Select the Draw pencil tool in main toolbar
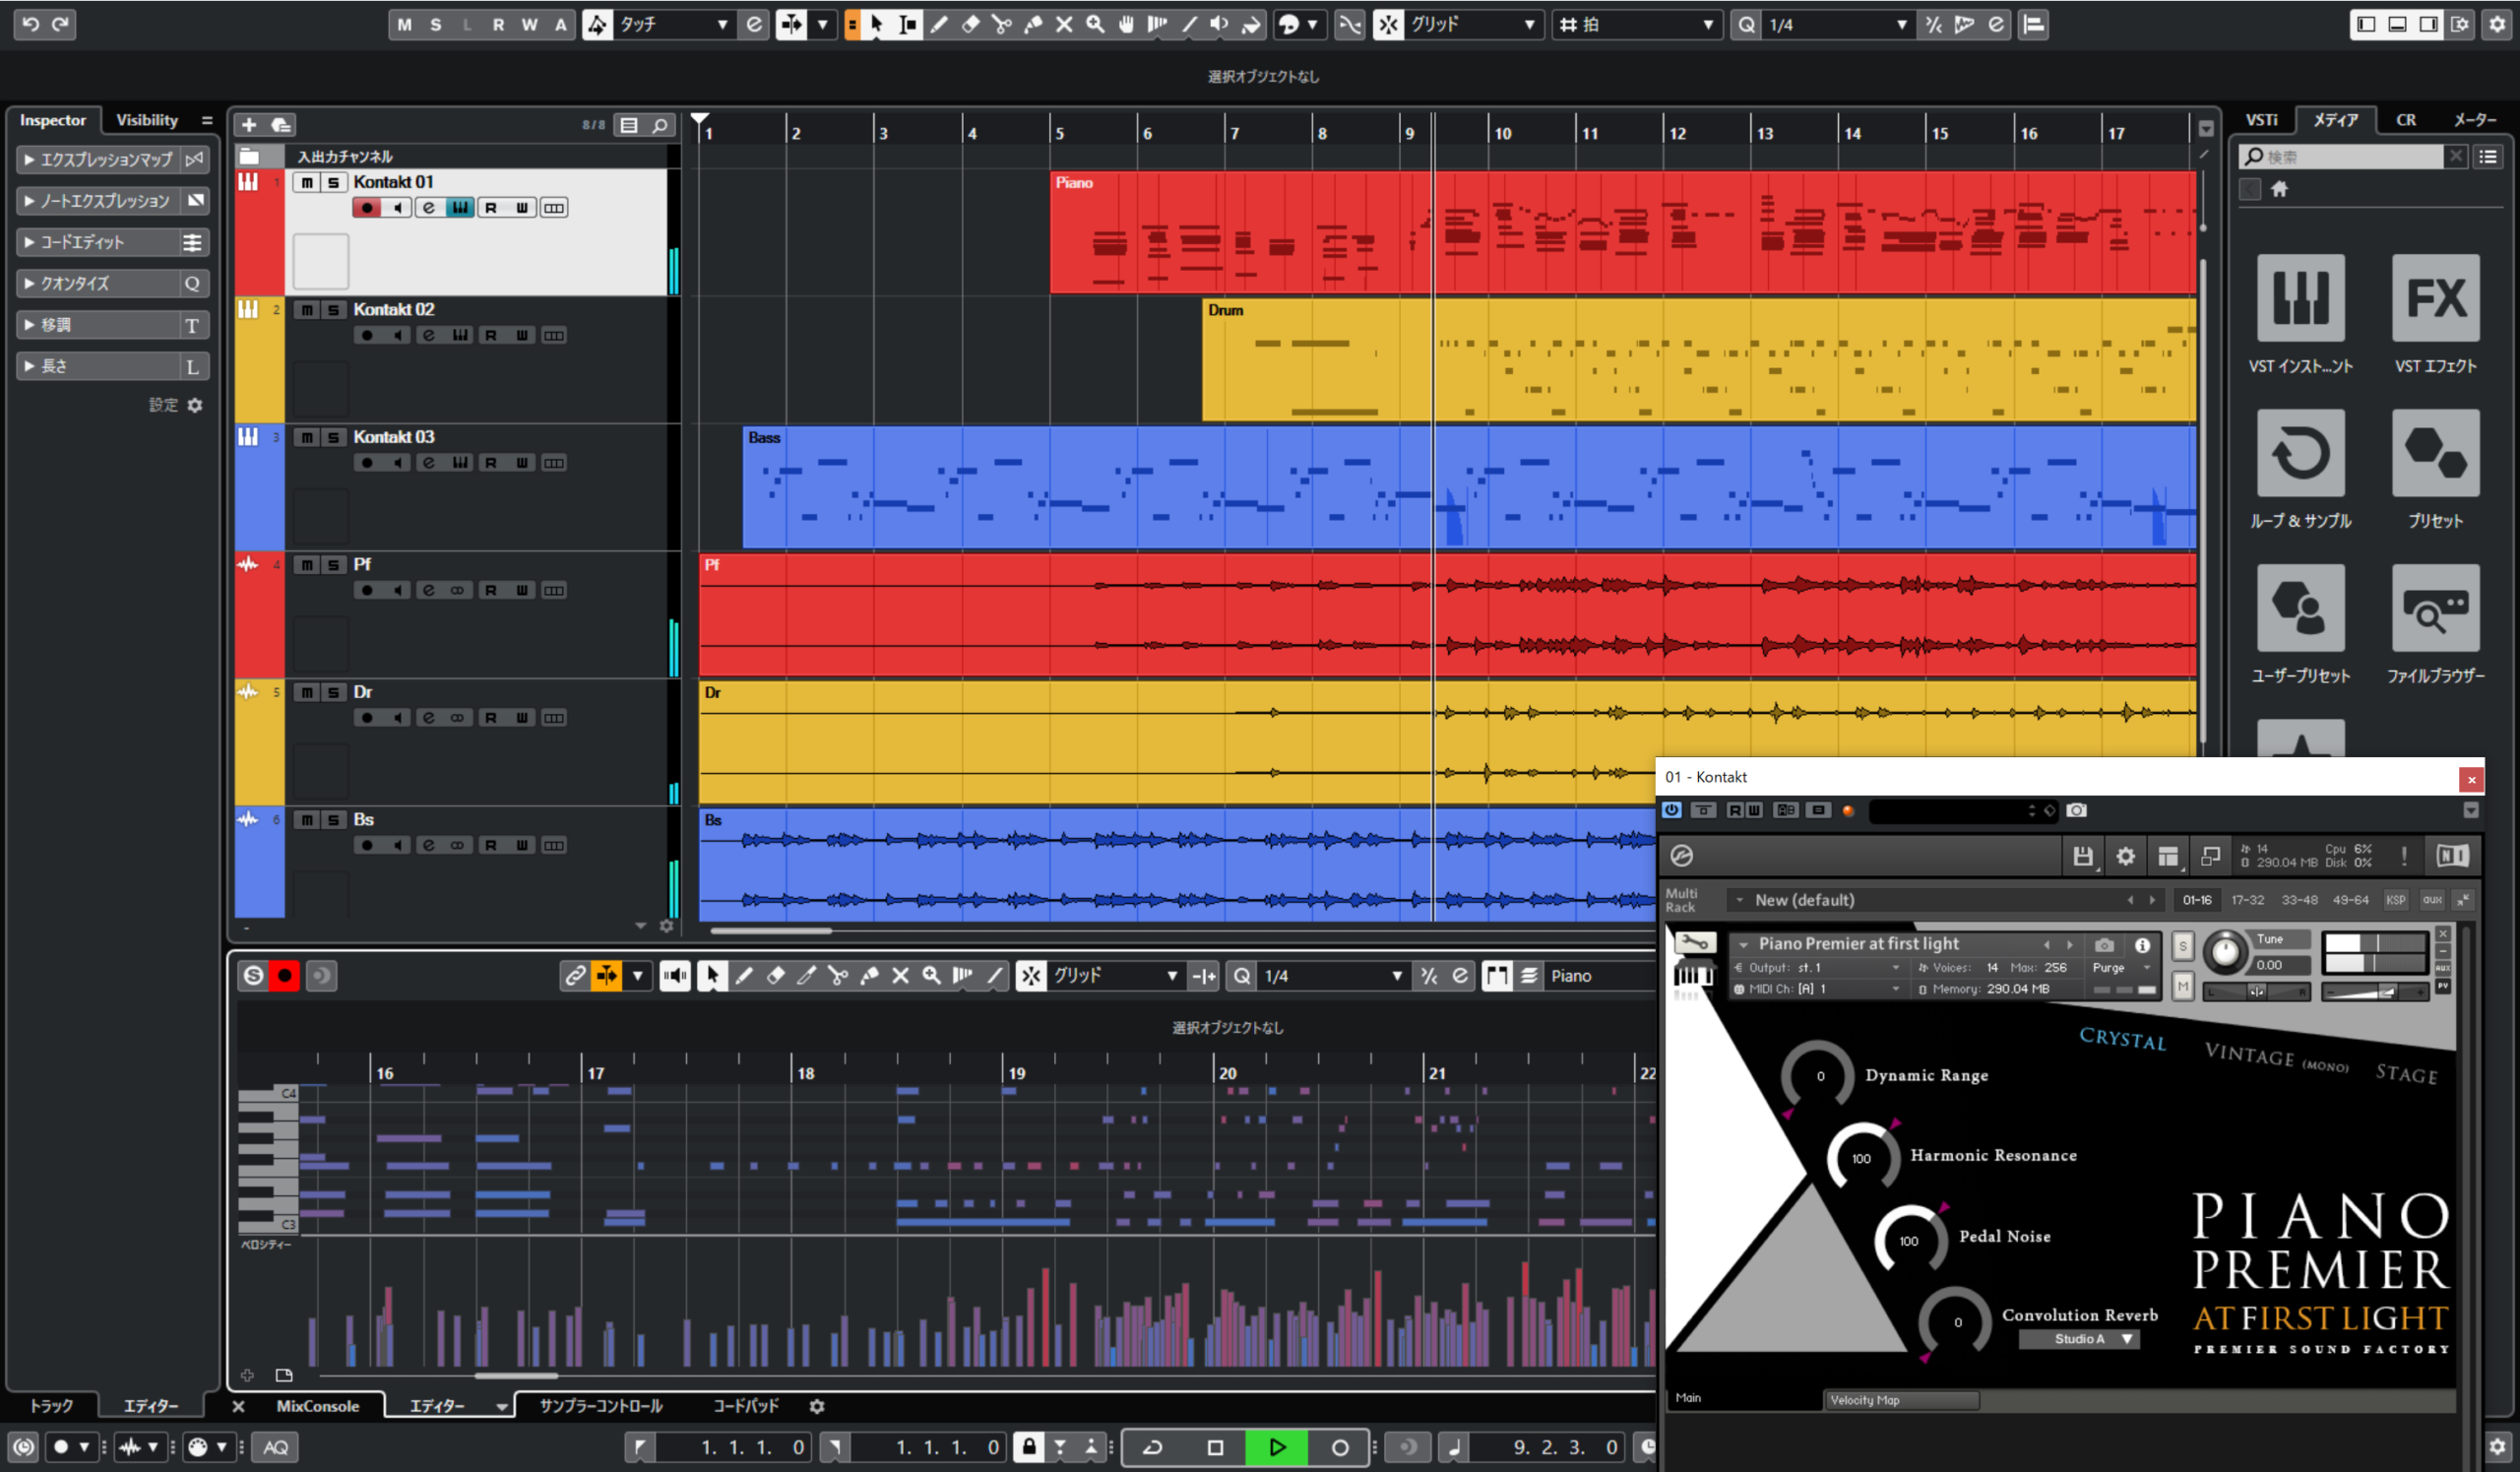 [939, 24]
